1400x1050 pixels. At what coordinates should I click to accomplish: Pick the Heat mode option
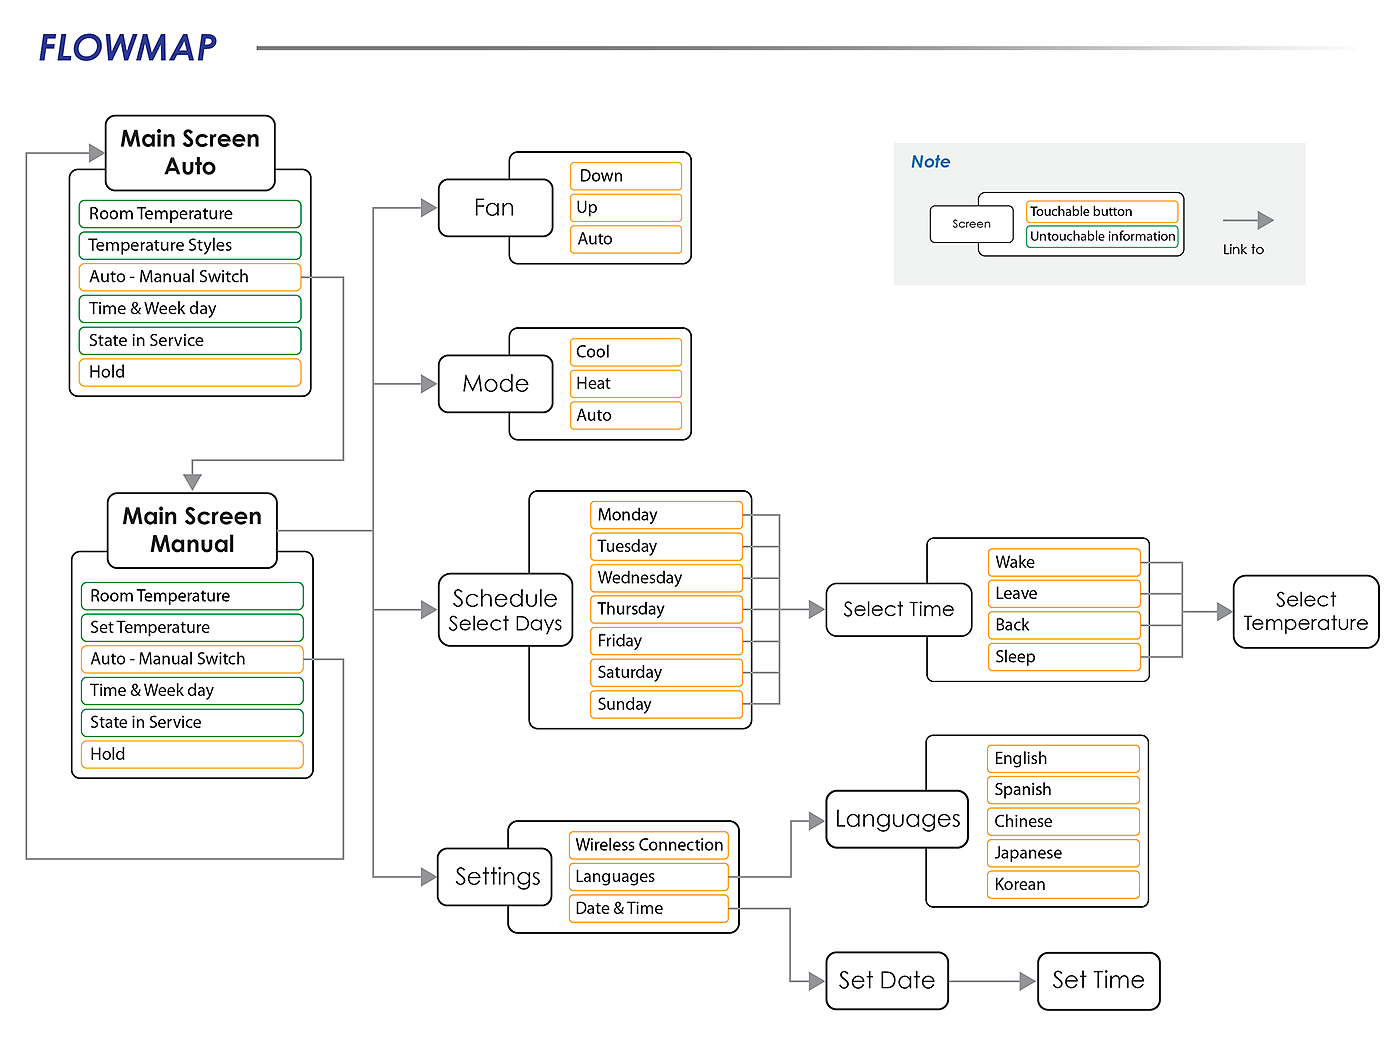[626, 384]
